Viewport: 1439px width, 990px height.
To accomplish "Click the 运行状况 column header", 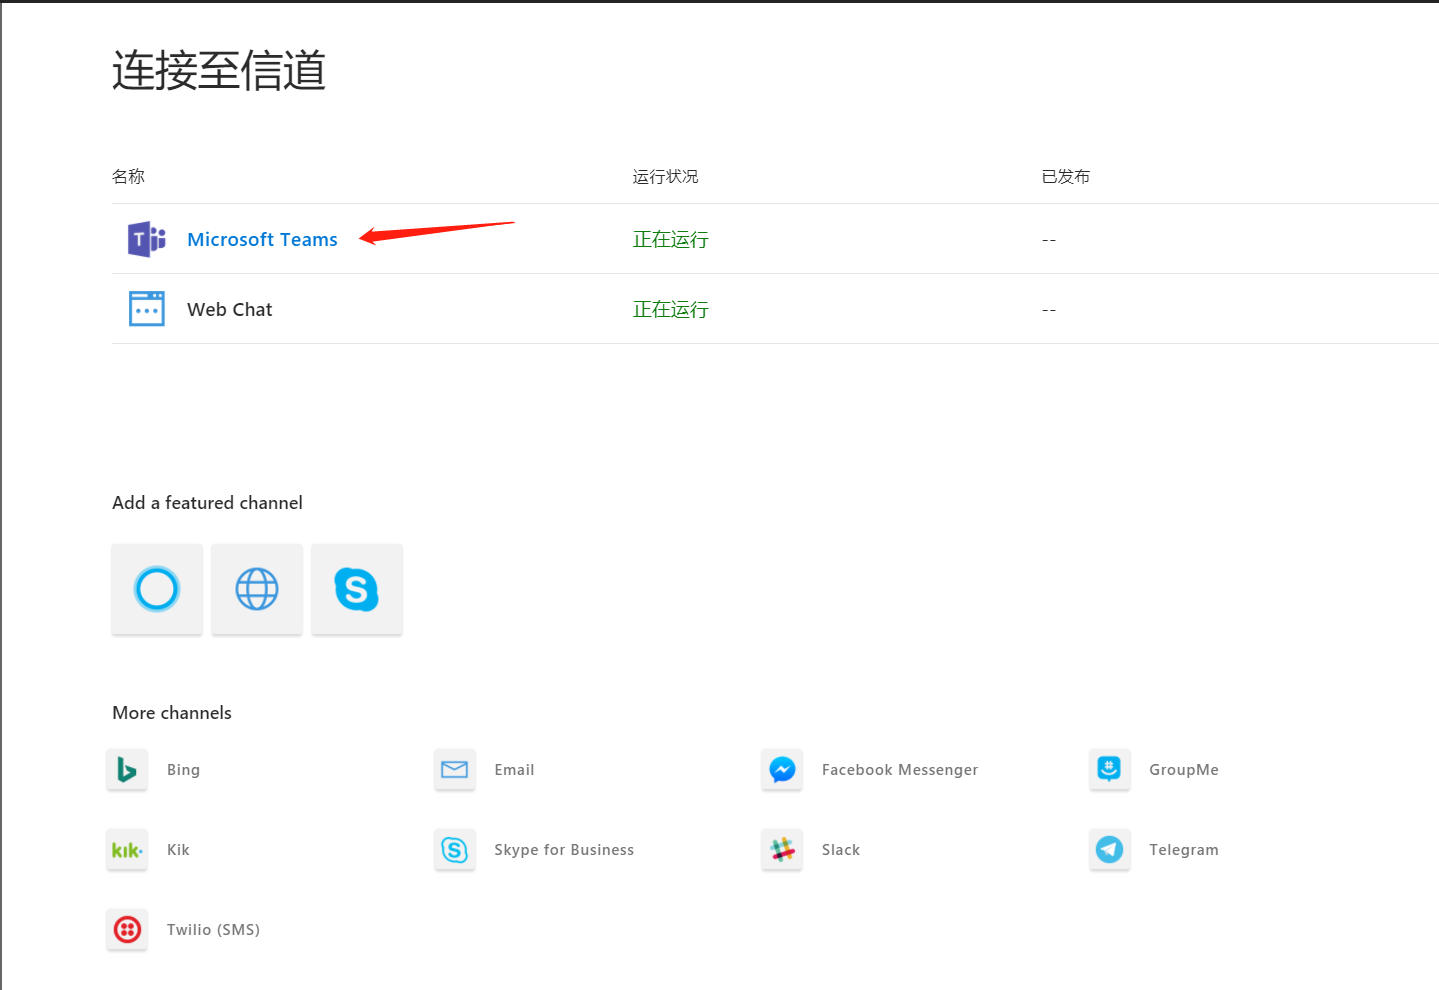I will [x=665, y=176].
